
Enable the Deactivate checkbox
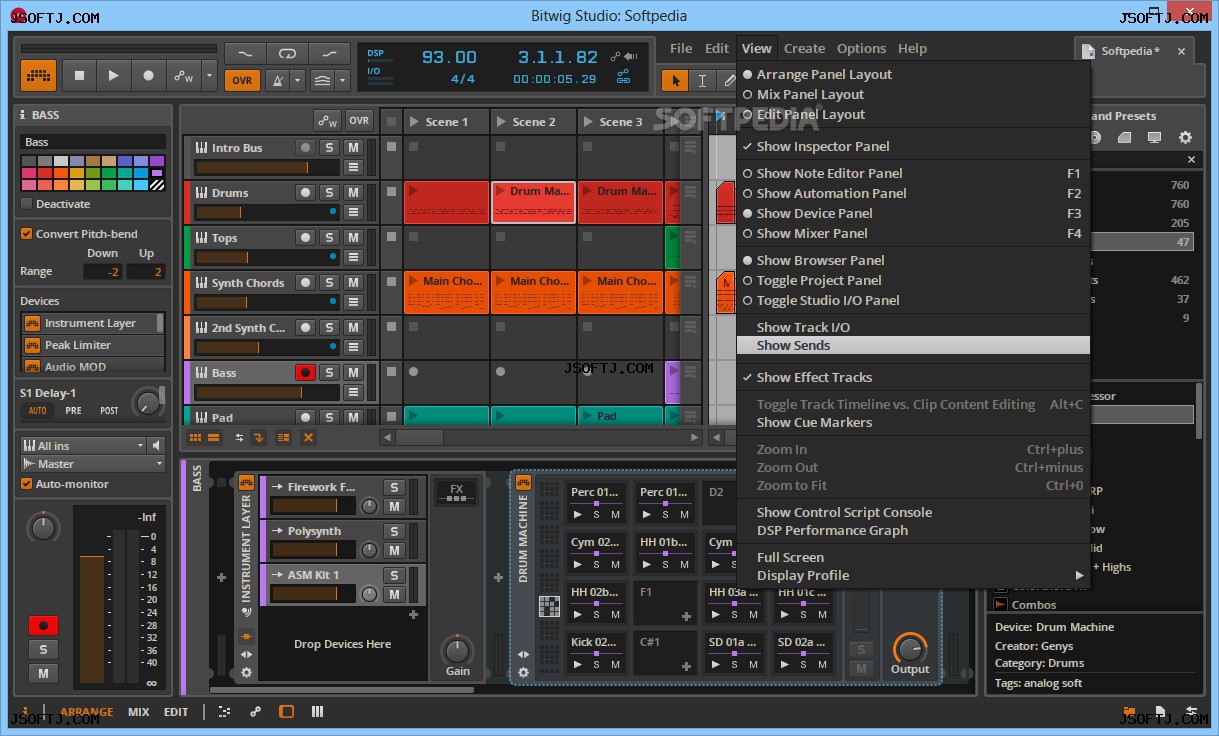pos(26,204)
